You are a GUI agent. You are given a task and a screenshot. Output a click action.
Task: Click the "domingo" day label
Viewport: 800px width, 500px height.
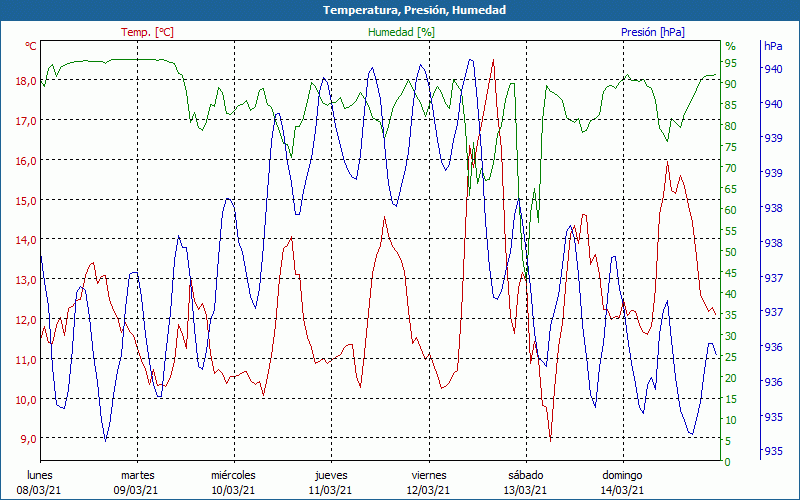pyautogui.click(x=622, y=476)
